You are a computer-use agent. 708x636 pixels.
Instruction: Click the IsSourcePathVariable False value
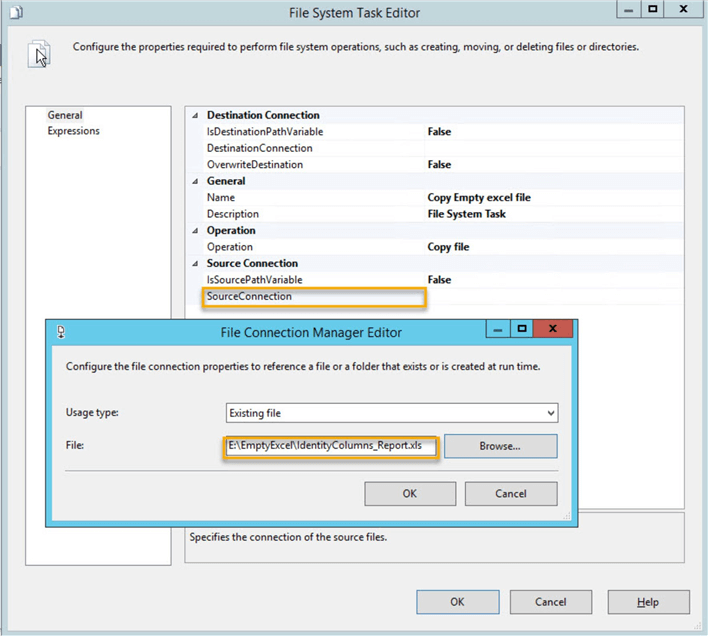pyautogui.click(x=439, y=280)
